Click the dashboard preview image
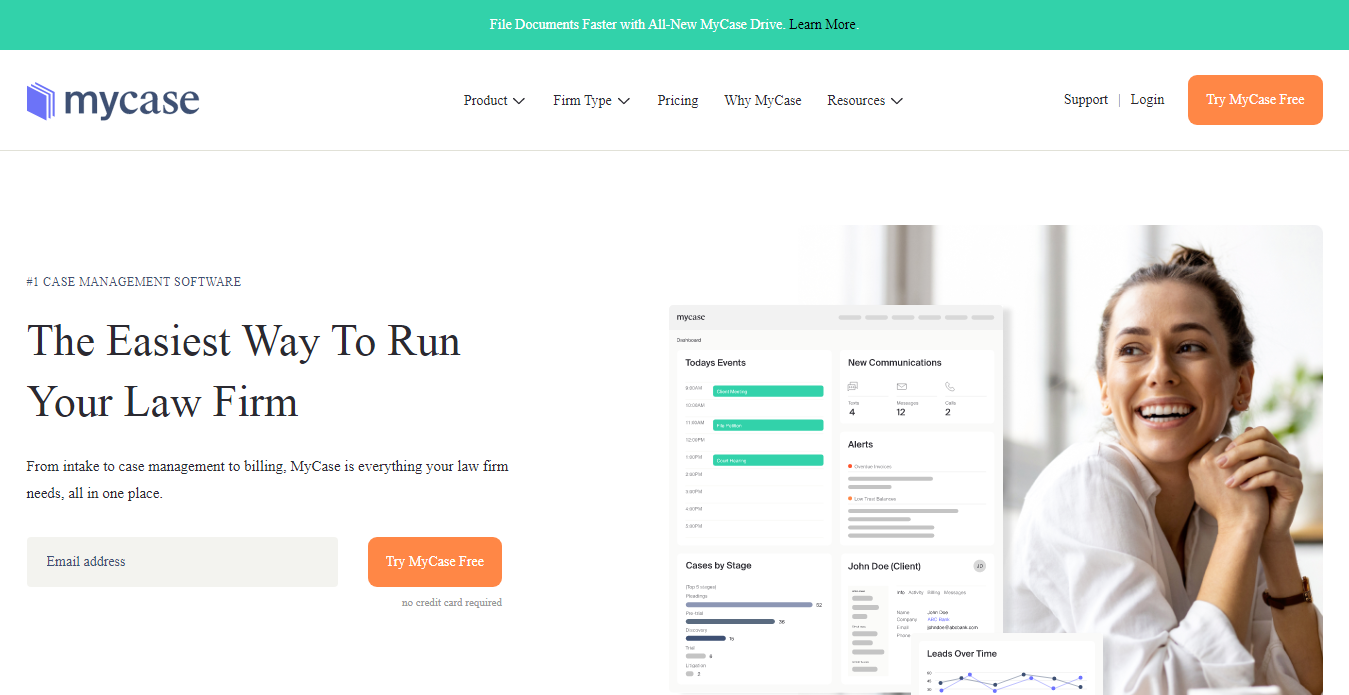This screenshot has height=695, width=1349. 836,500
